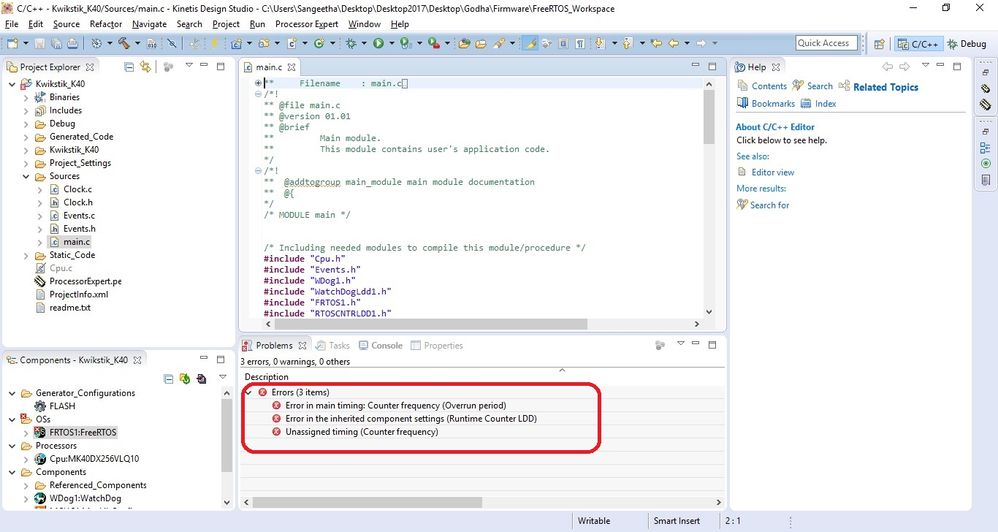Click the green Run button icon
Image resolution: width=998 pixels, height=532 pixels.
coord(378,43)
